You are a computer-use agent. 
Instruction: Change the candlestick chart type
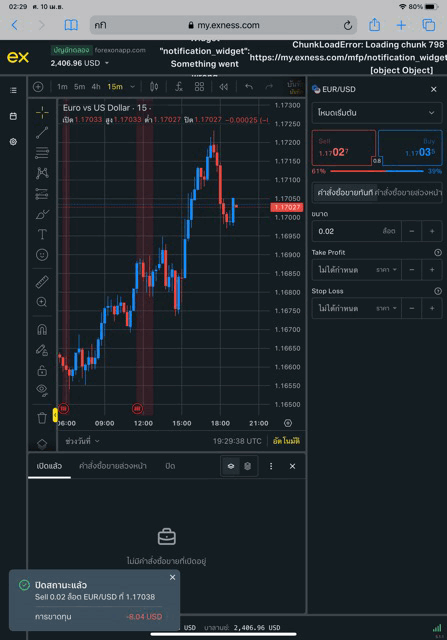[154, 87]
